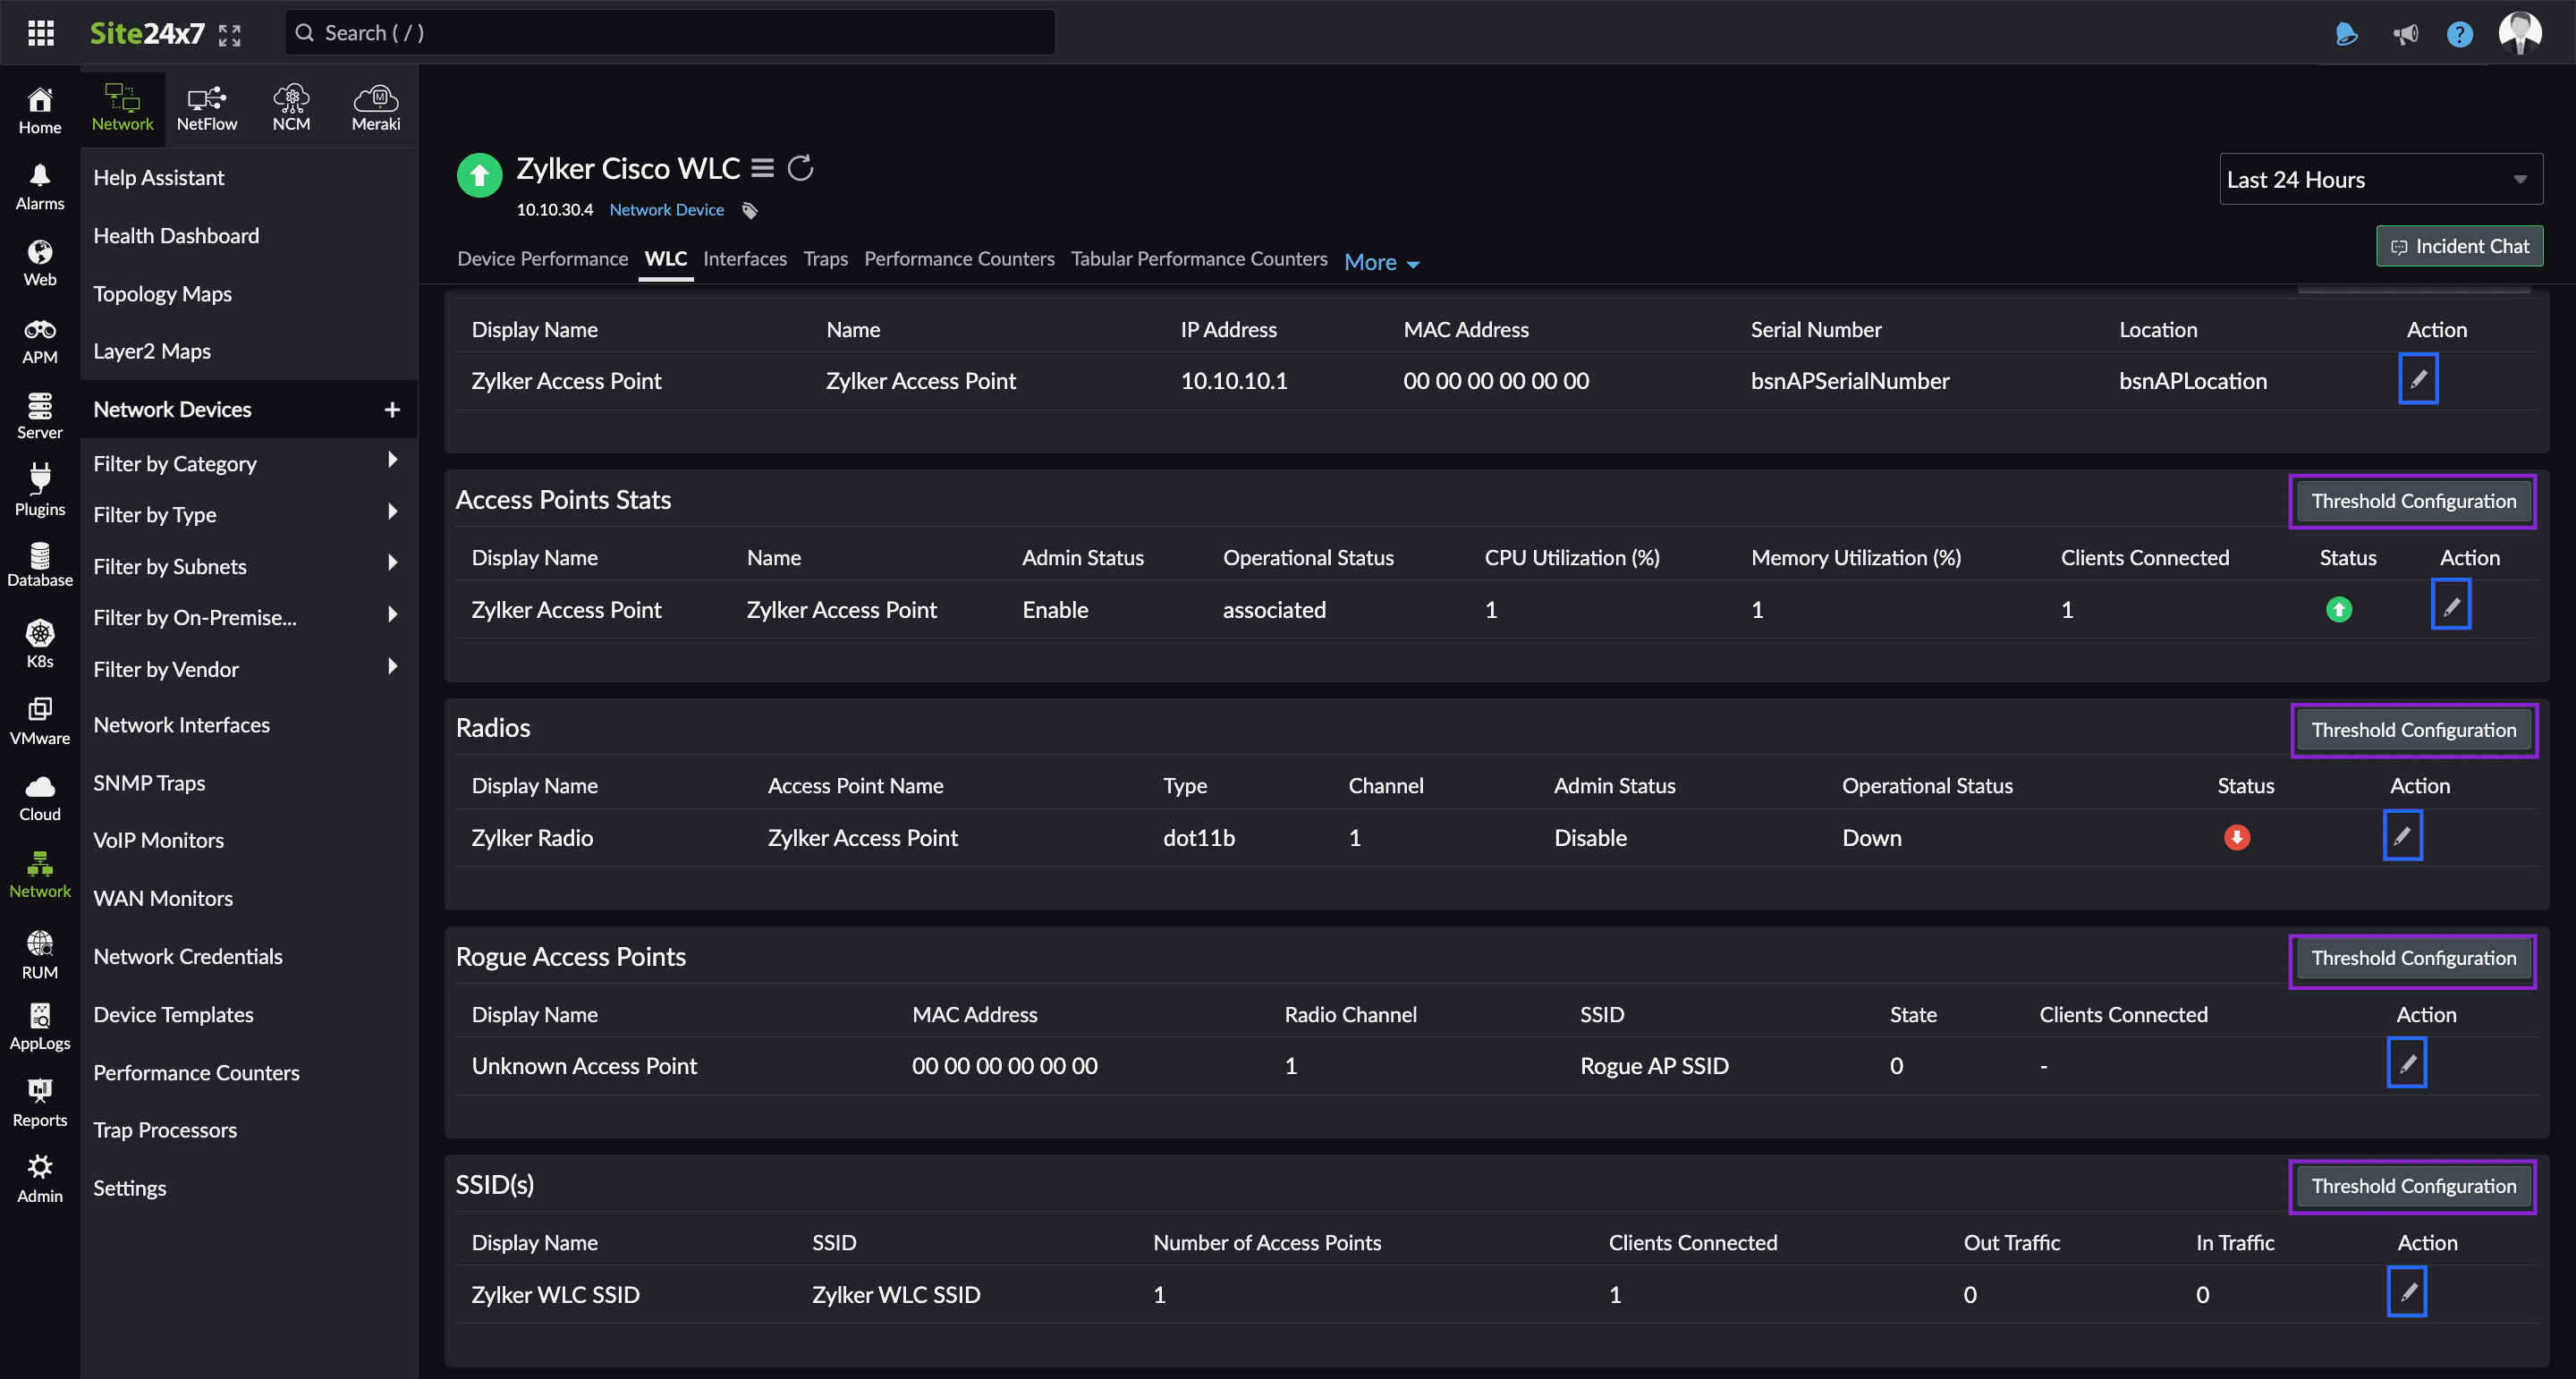
Task: Open the VMware section
Action: (40, 722)
